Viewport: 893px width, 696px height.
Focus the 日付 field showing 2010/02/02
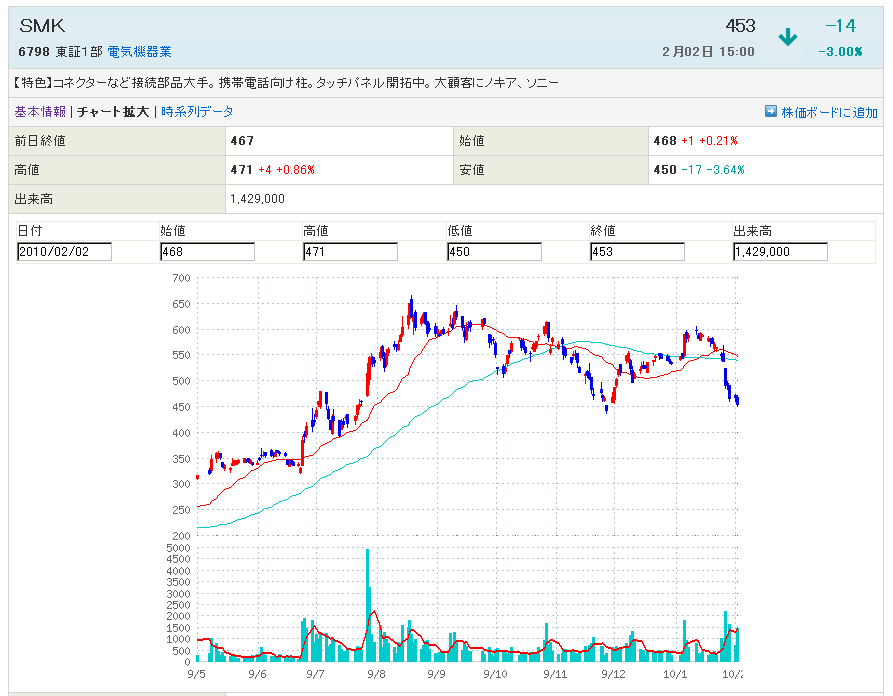(x=64, y=252)
